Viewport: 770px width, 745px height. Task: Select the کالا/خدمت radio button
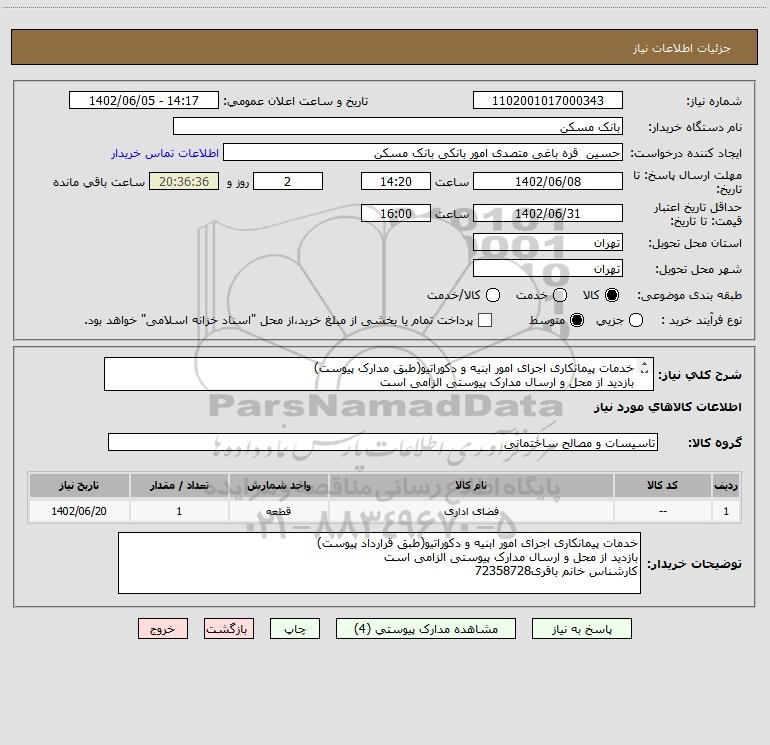click(x=493, y=295)
